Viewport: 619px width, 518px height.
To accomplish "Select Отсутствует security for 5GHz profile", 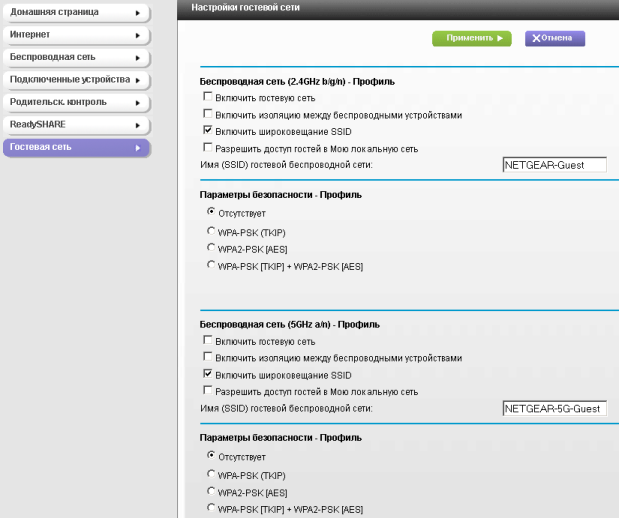I will 211,455.
